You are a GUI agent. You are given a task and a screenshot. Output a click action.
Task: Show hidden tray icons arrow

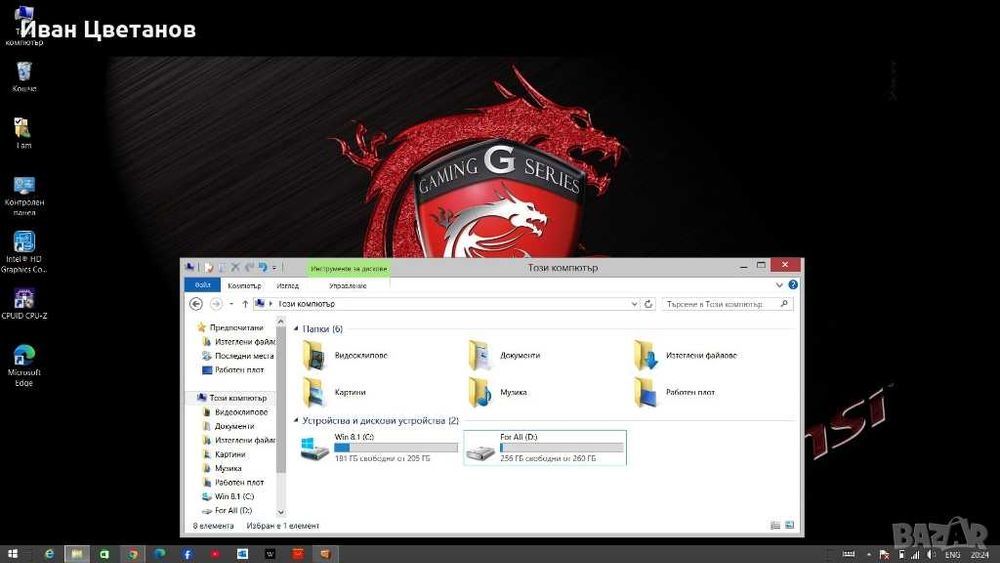(869, 555)
